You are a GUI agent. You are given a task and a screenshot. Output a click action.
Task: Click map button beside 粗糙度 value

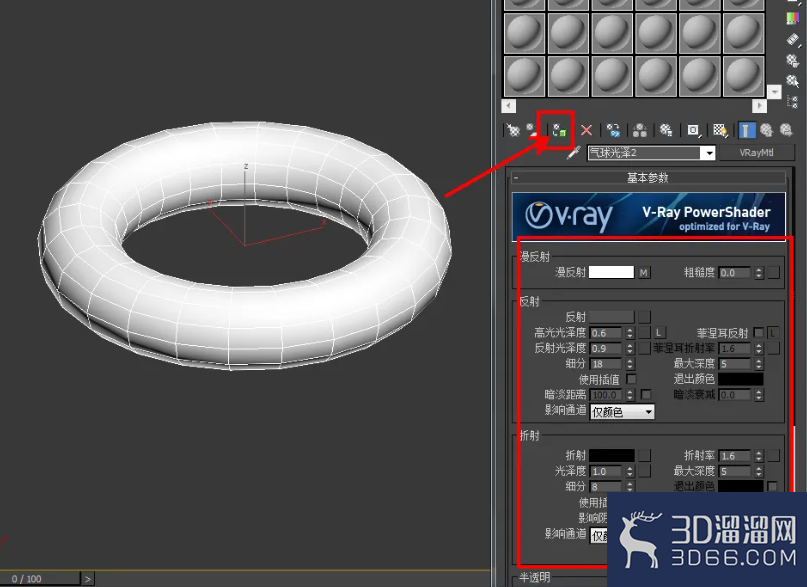(774, 273)
